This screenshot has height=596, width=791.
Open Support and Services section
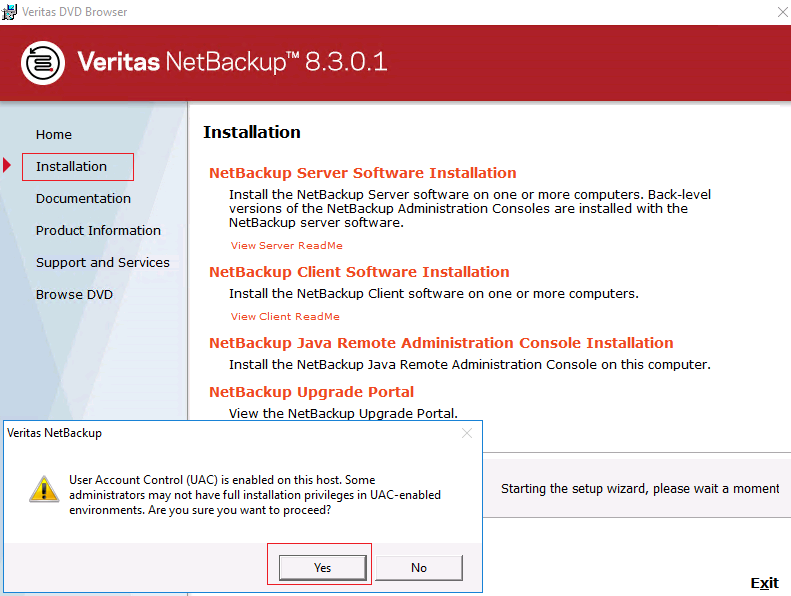point(103,262)
